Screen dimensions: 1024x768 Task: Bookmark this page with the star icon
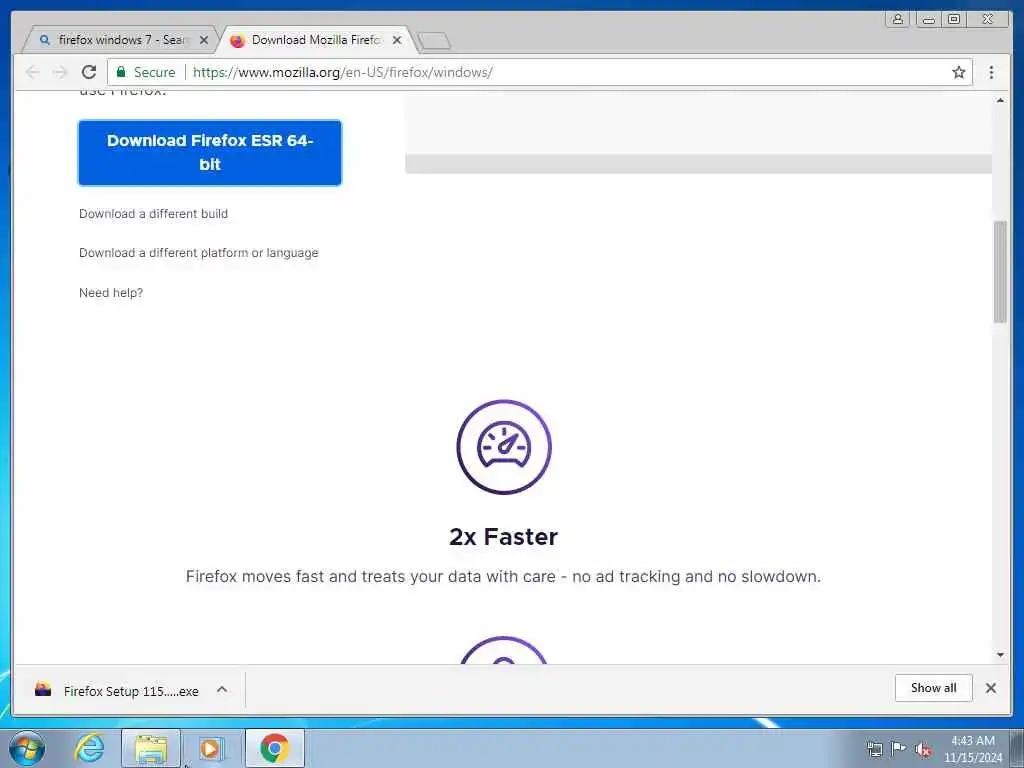tap(958, 72)
